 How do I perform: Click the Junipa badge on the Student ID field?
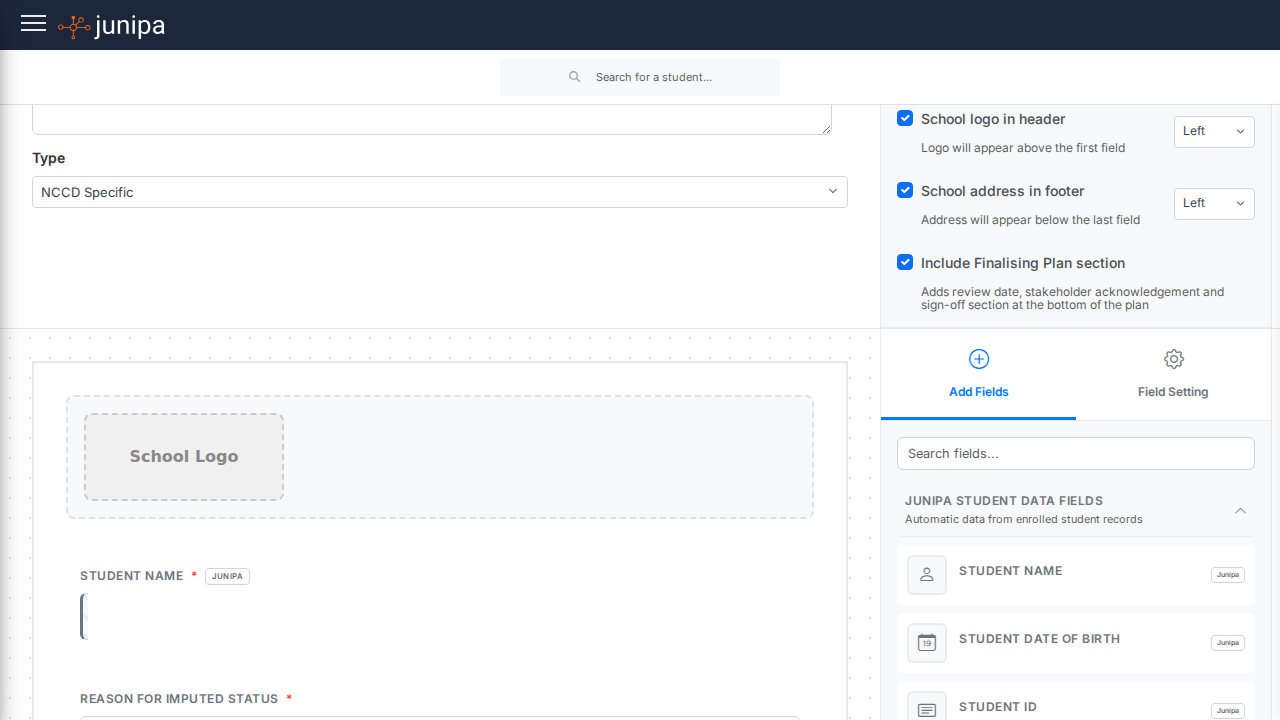(x=1228, y=711)
